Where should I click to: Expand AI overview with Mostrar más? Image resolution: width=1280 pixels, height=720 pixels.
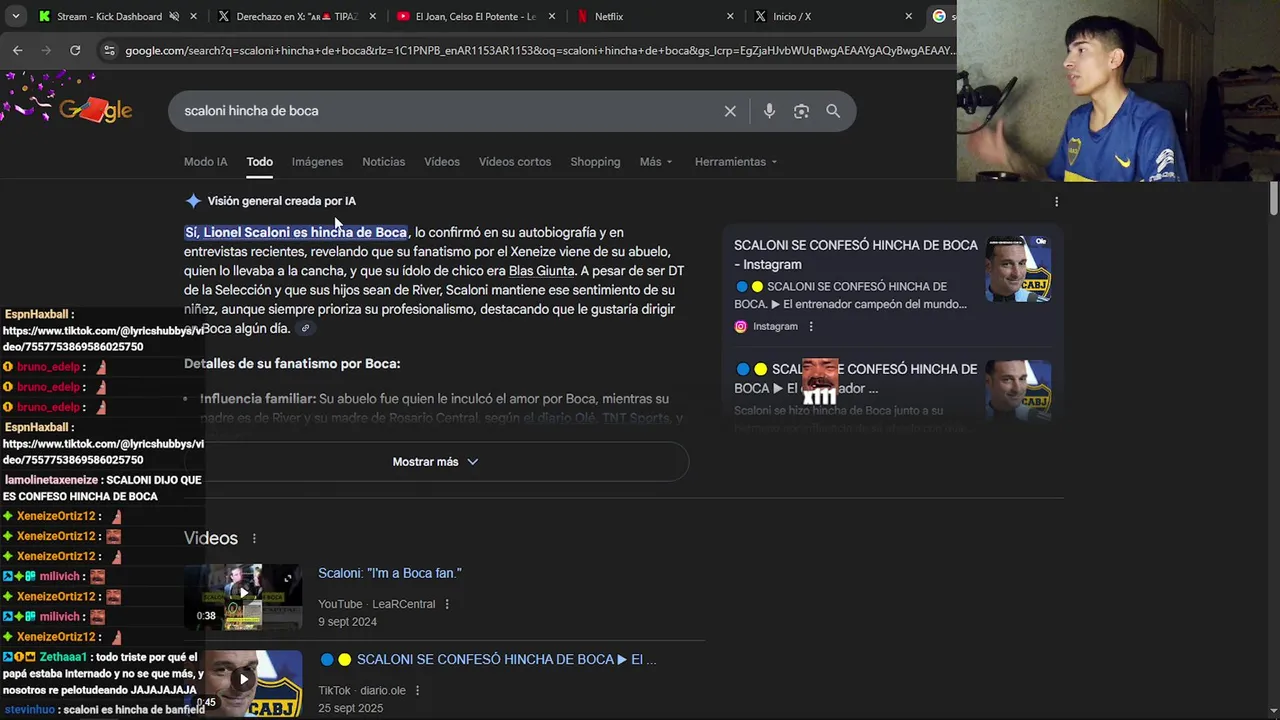436,462
